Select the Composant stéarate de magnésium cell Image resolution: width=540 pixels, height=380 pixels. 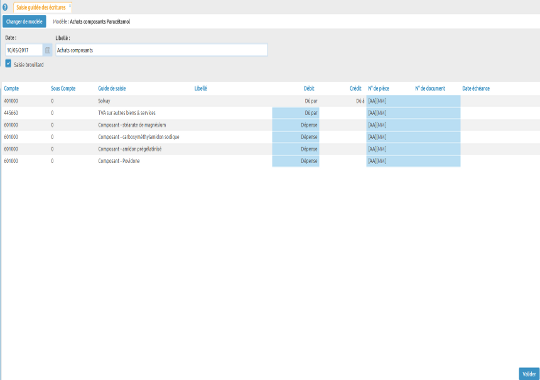point(132,125)
